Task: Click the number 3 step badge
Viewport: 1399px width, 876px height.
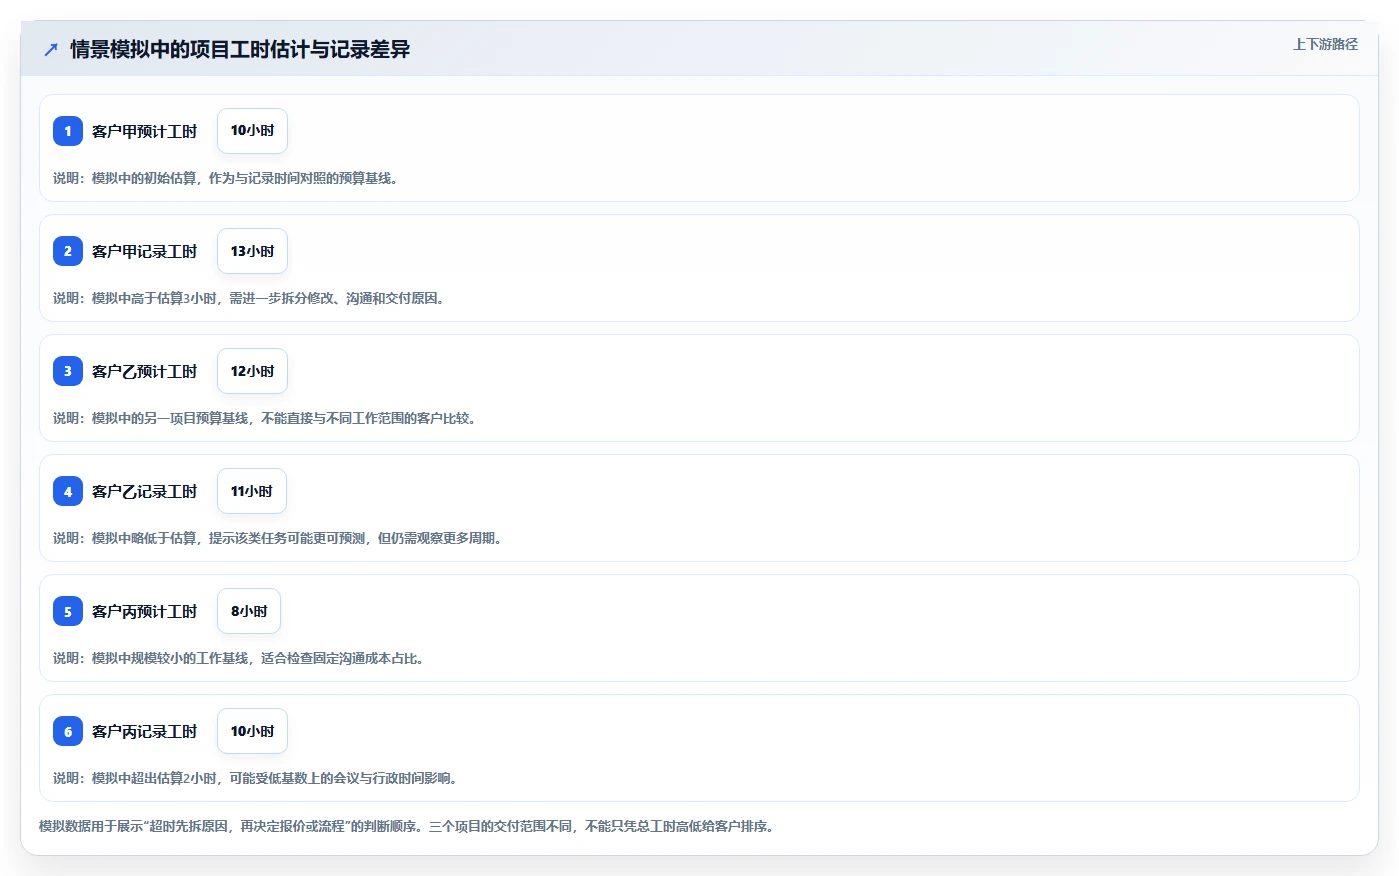Action: (x=68, y=371)
